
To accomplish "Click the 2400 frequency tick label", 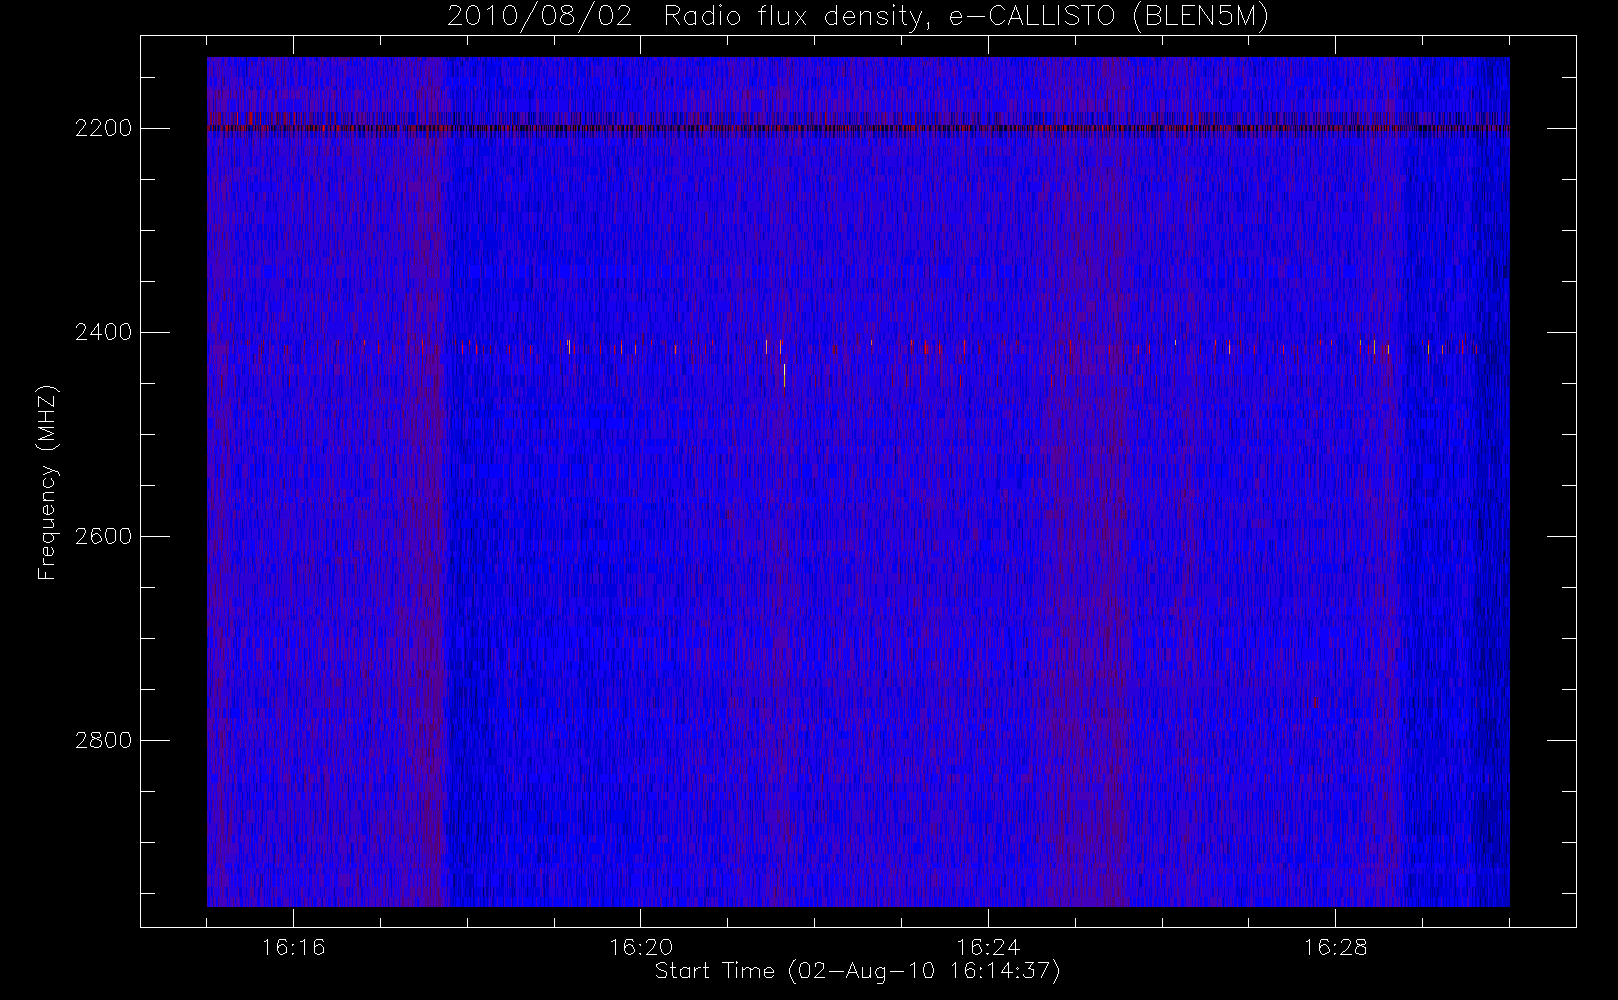I will [x=103, y=332].
